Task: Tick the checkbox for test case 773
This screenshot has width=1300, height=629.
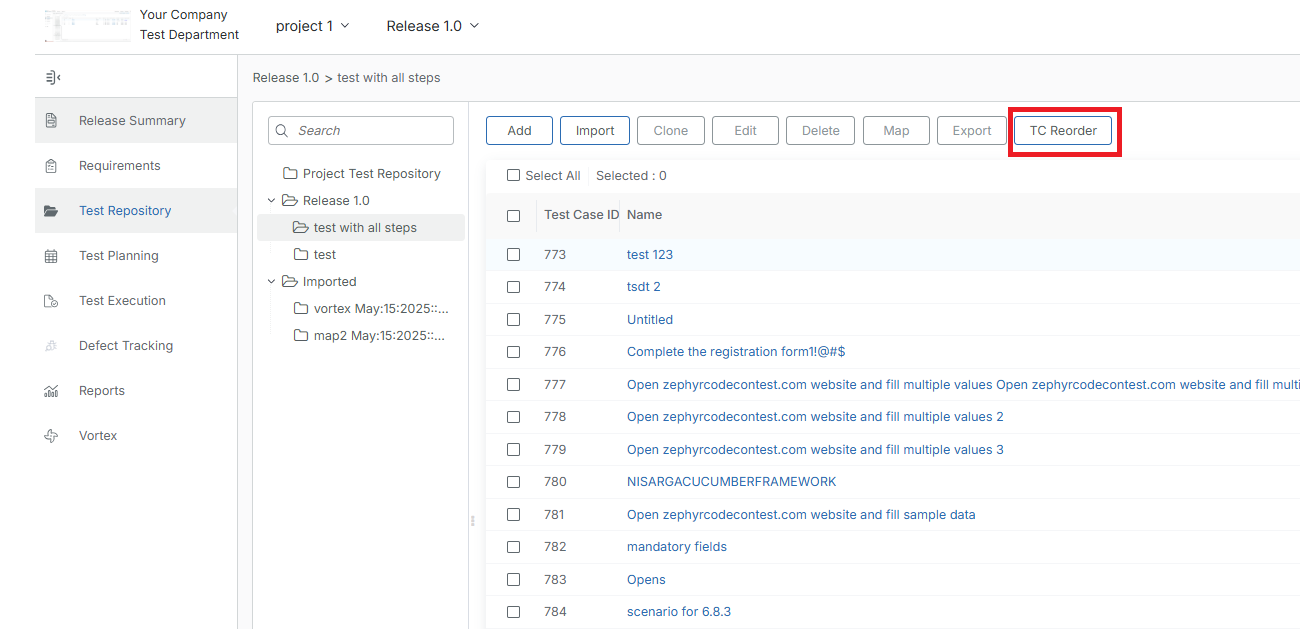Action: pos(513,254)
